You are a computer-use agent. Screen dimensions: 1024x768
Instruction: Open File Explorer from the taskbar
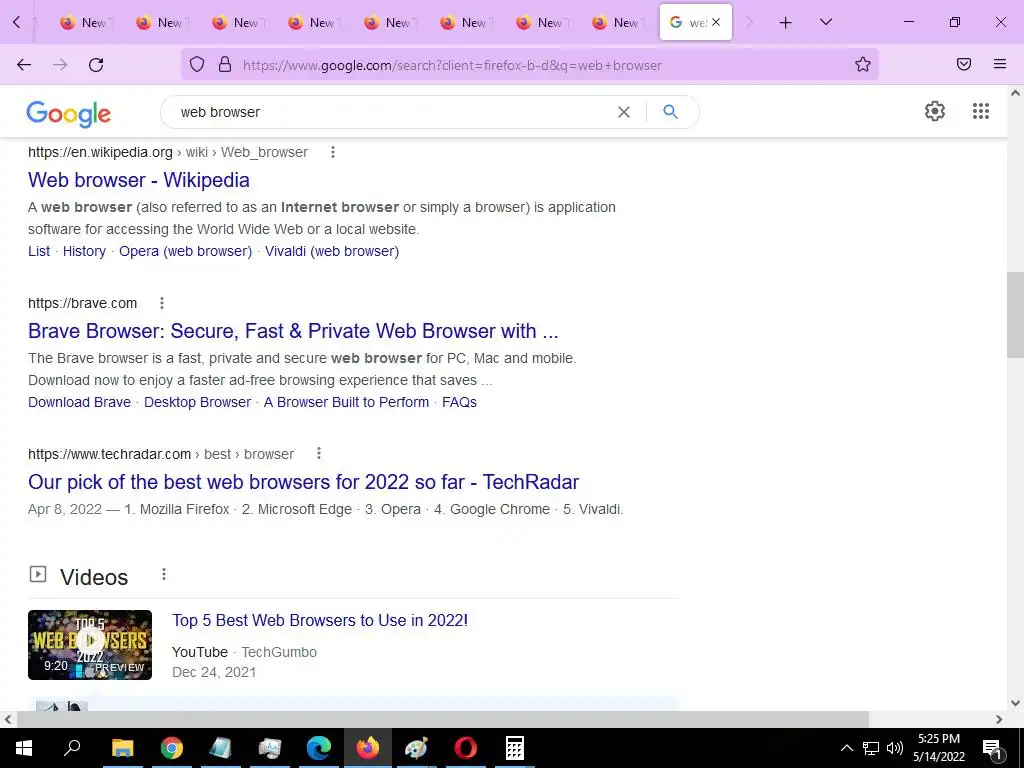point(122,748)
